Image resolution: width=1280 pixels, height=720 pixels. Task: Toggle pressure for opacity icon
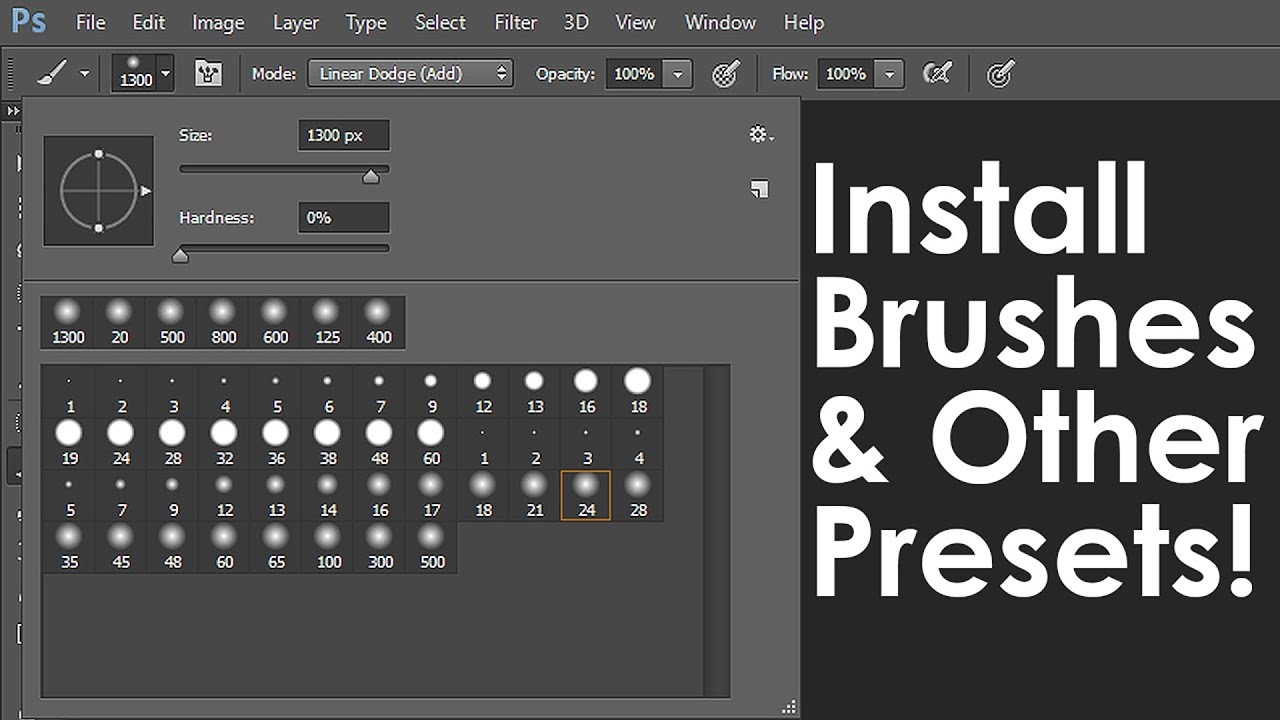(x=725, y=74)
